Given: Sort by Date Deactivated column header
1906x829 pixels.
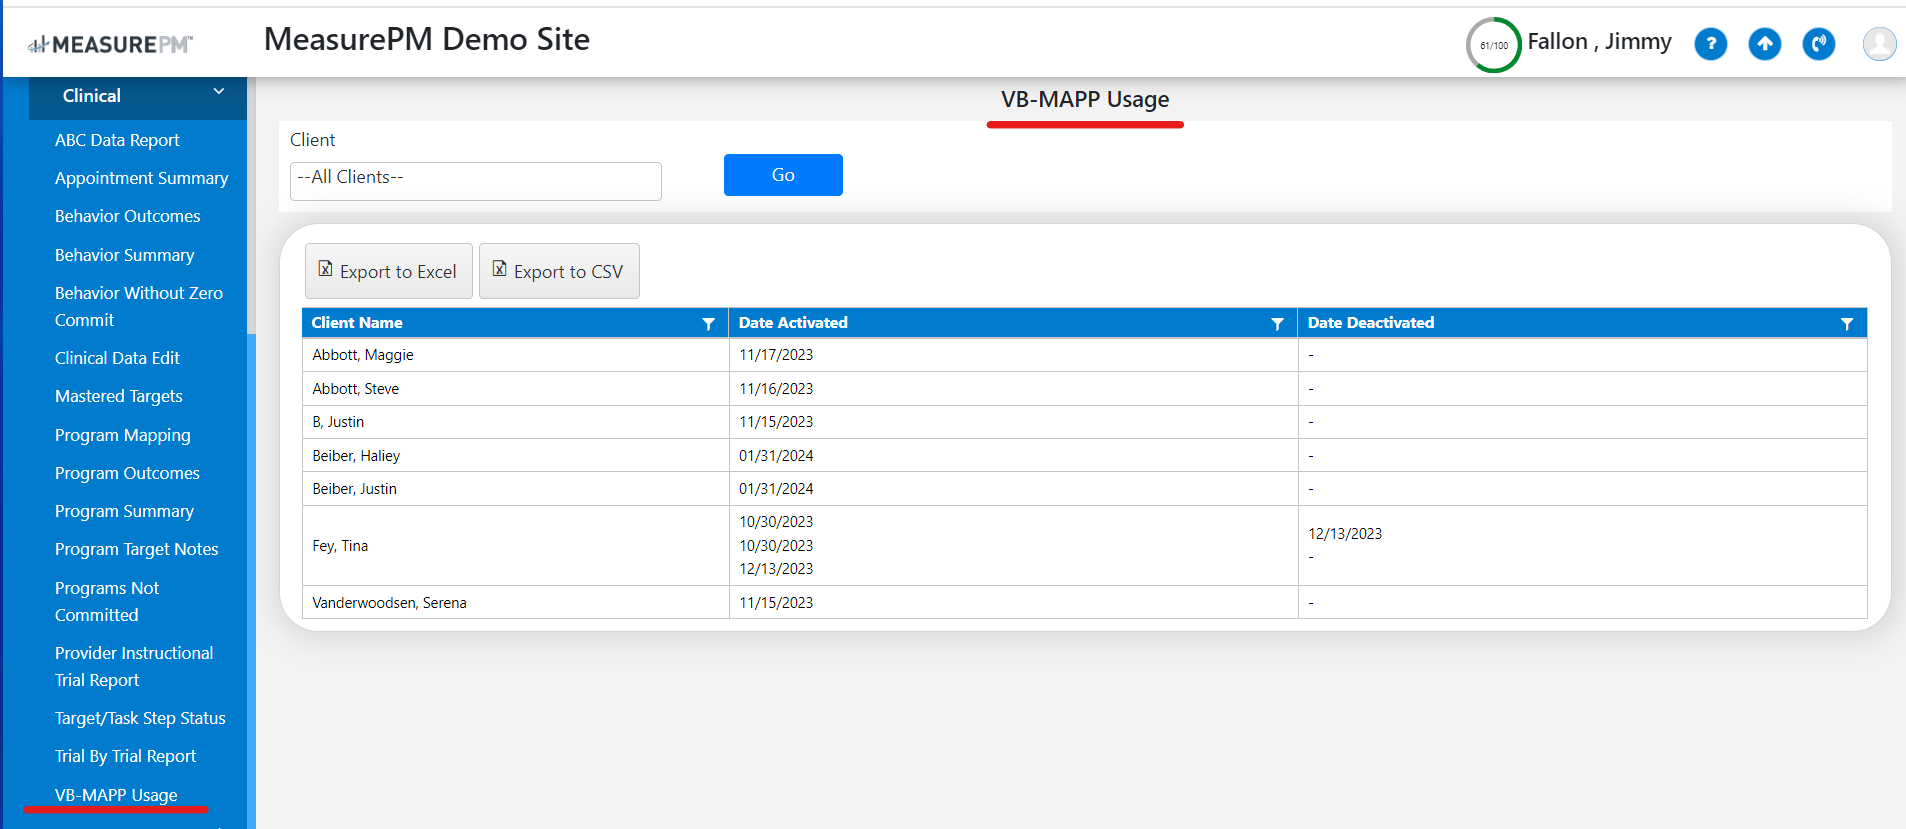Looking at the screenshot, I should (x=1371, y=323).
